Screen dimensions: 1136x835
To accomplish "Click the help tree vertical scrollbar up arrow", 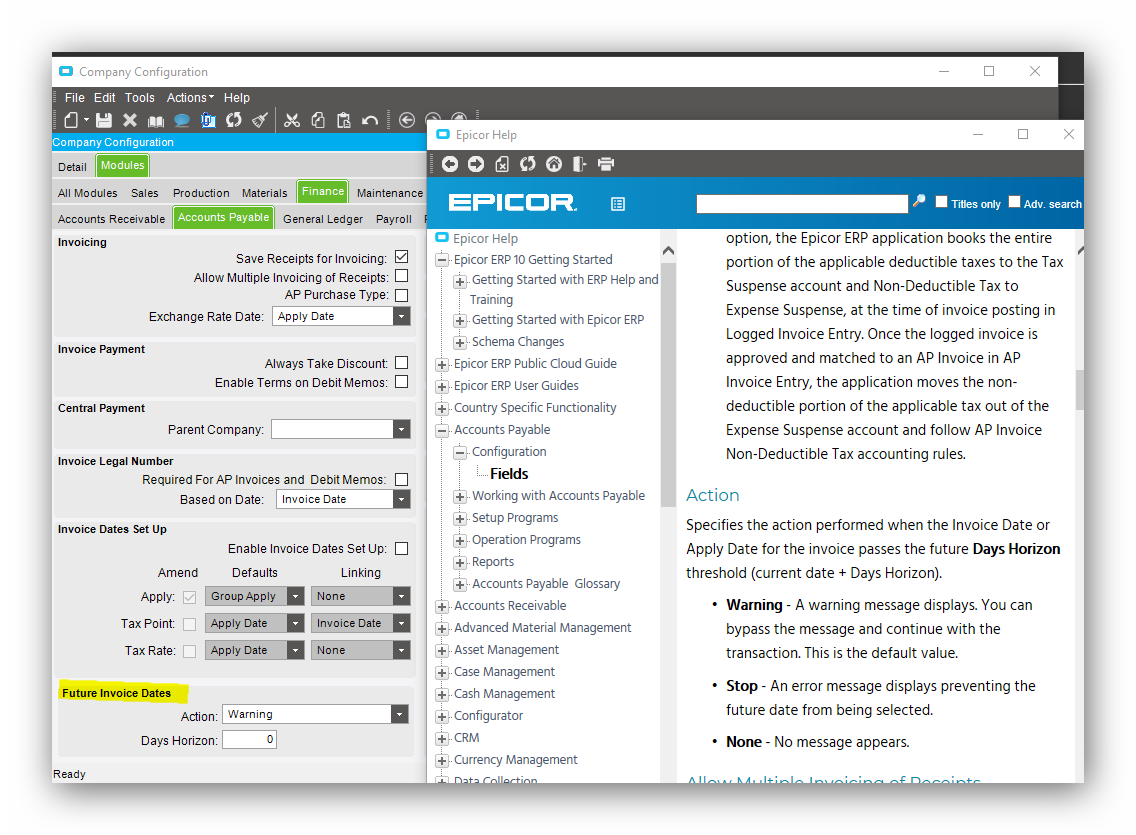I will click(x=669, y=251).
